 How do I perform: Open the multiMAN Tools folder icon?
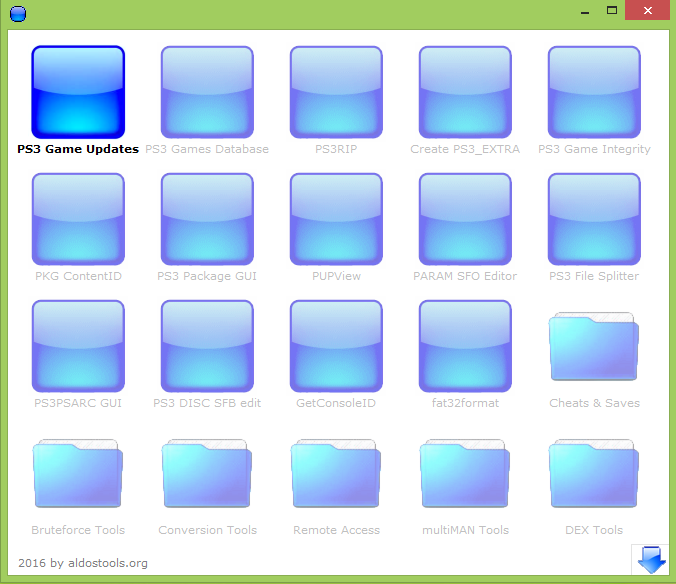(465, 473)
